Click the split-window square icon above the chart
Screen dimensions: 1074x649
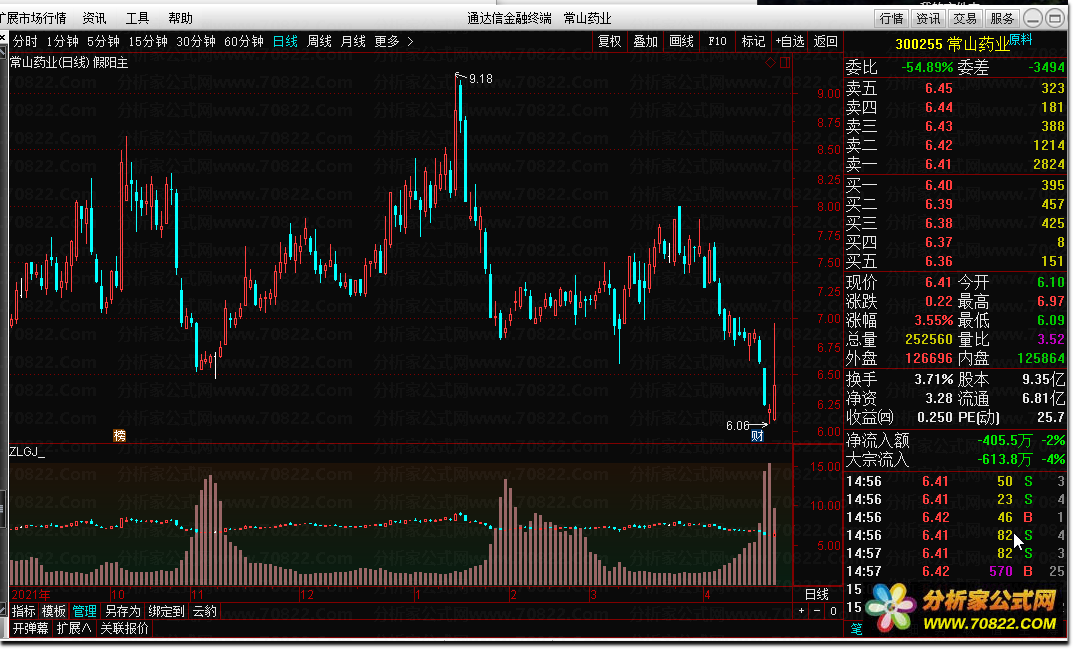[785, 62]
